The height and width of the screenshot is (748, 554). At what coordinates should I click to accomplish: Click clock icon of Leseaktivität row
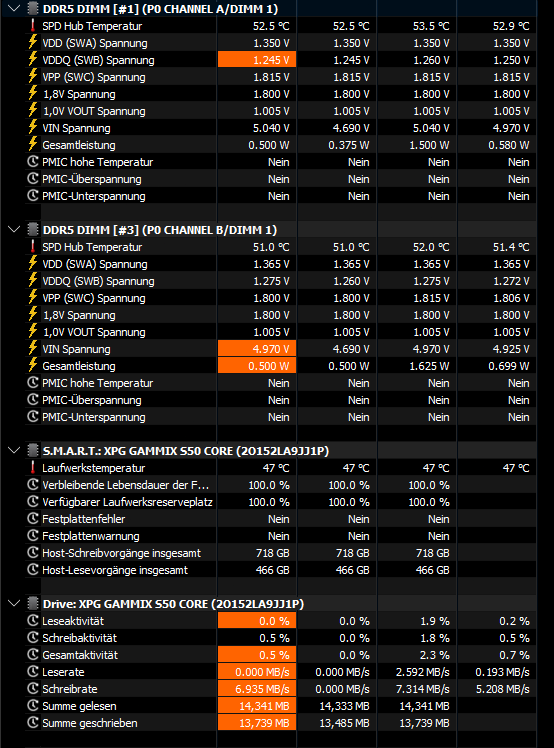tap(32, 620)
